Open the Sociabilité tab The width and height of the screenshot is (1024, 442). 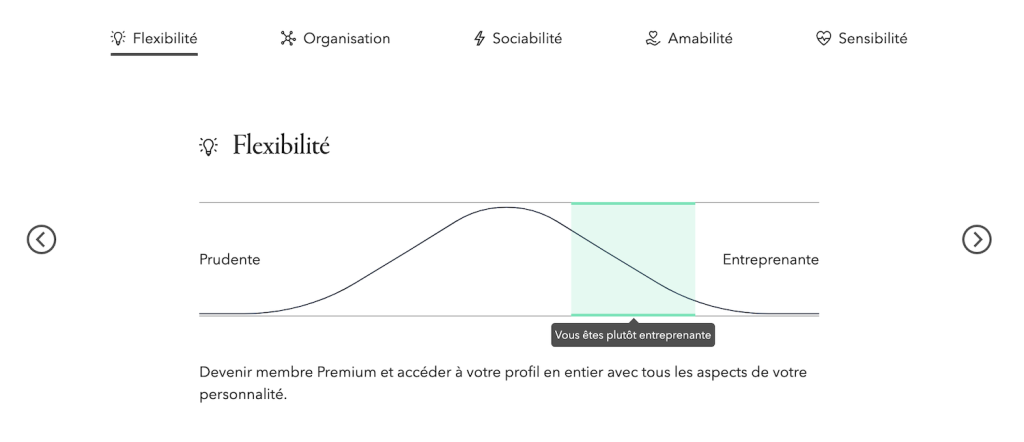click(526, 39)
